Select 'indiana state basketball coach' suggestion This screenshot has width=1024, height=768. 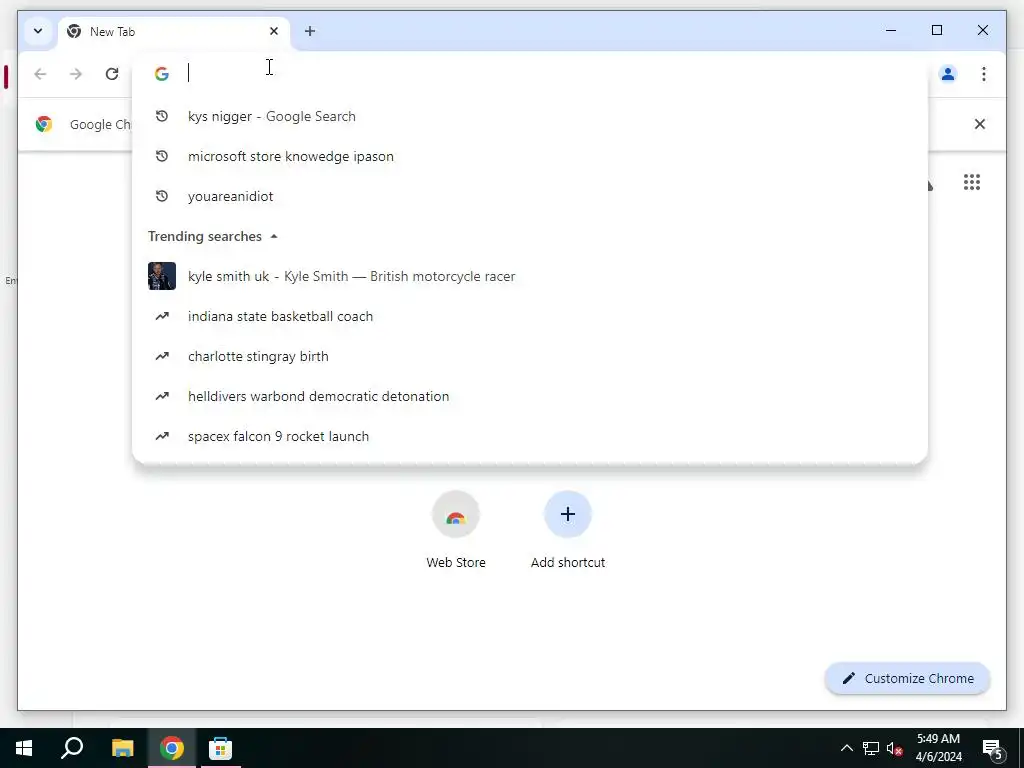(x=530, y=316)
